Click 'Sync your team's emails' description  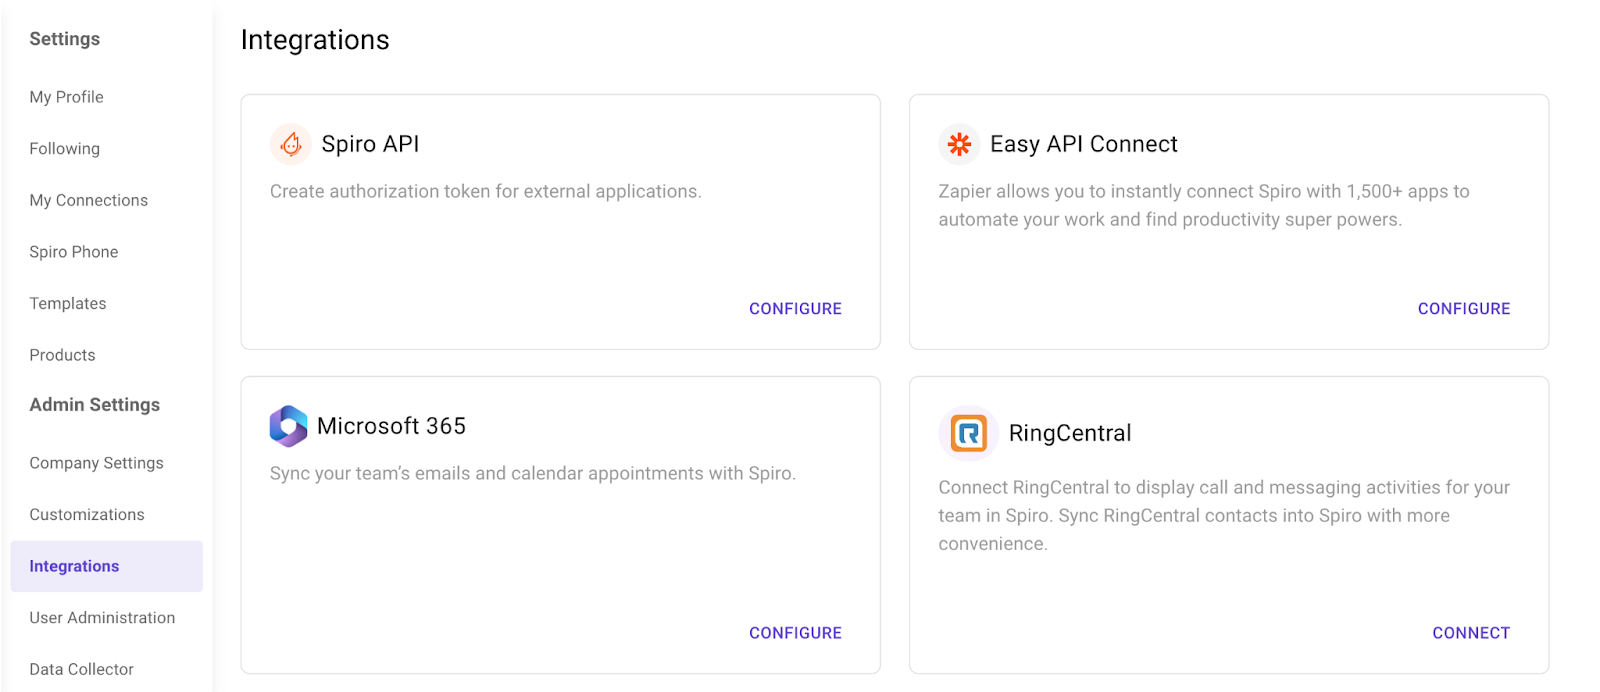(x=533, y=473)
